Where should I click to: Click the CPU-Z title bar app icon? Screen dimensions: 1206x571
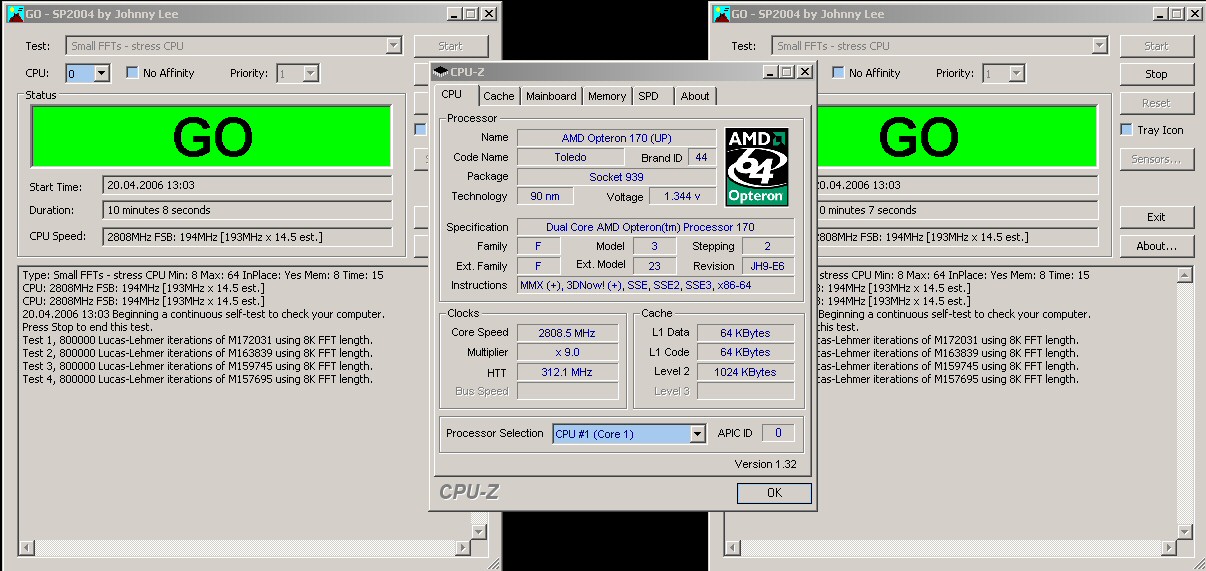point(441,72)
